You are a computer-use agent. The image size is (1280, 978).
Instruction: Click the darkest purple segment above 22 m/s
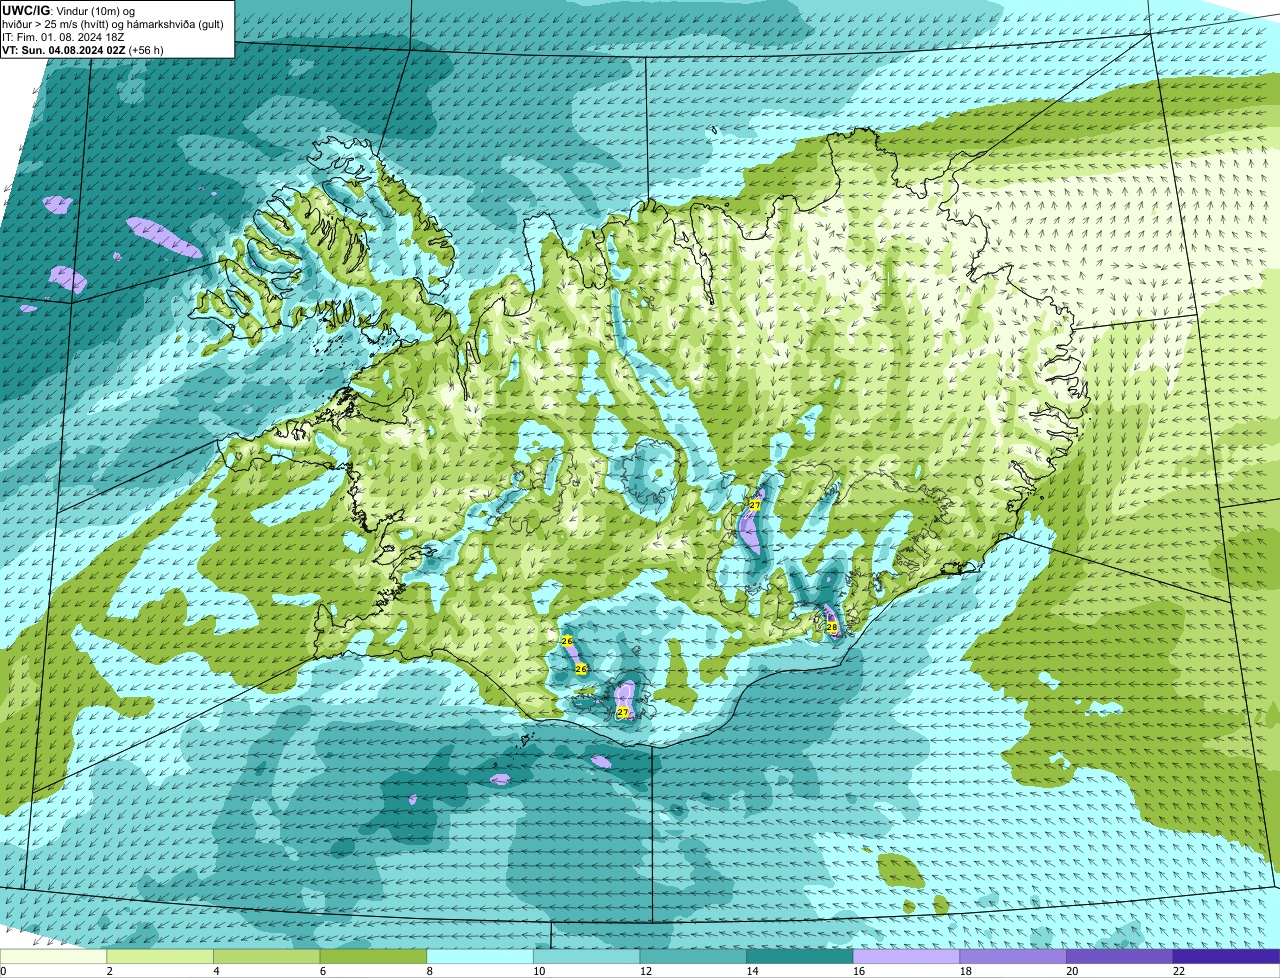[1227, 956]
